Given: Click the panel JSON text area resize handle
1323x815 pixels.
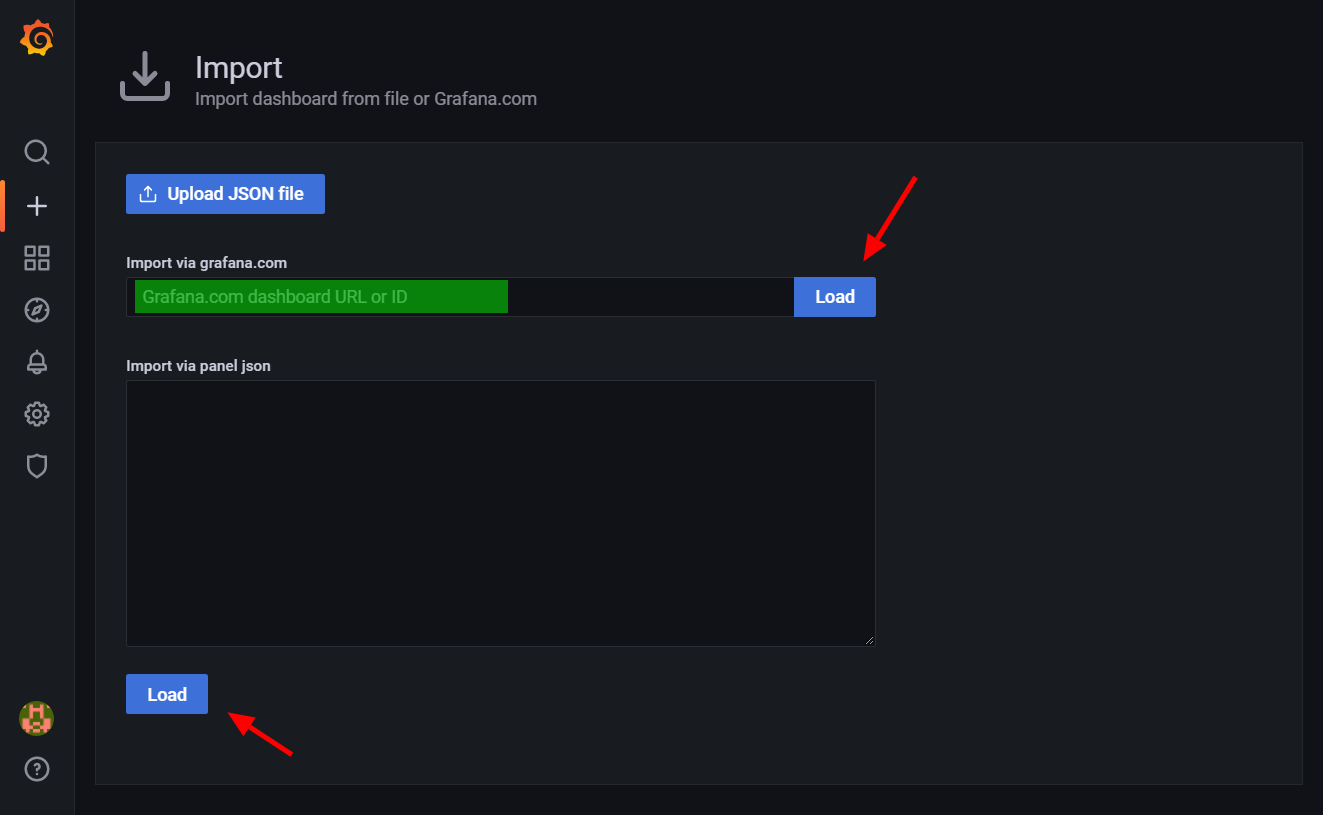Looking at the screenshot, I should [x=869, y=640].
